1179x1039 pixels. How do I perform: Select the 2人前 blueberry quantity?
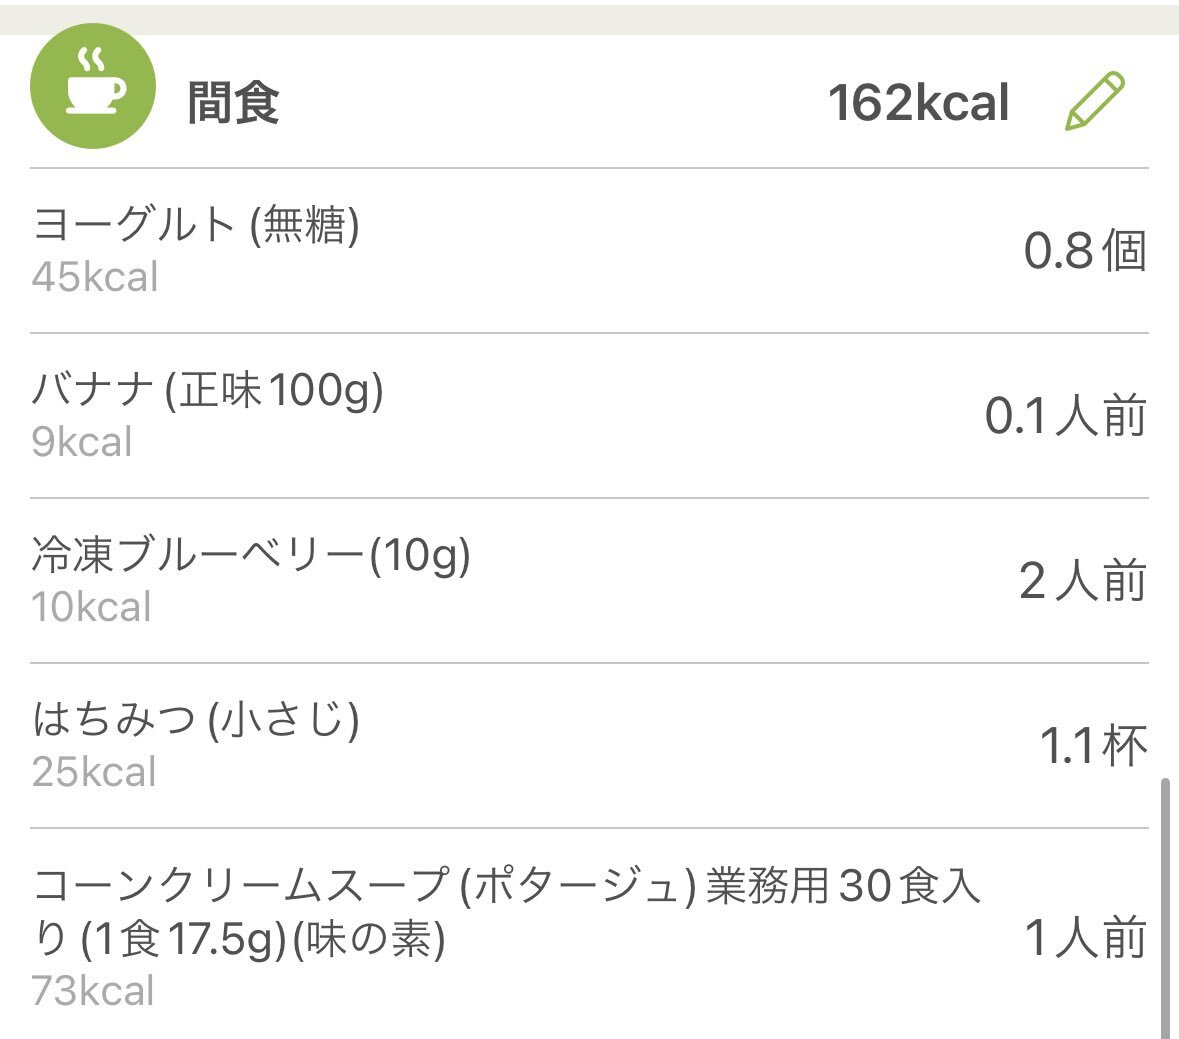click(x=1082, y=581)
